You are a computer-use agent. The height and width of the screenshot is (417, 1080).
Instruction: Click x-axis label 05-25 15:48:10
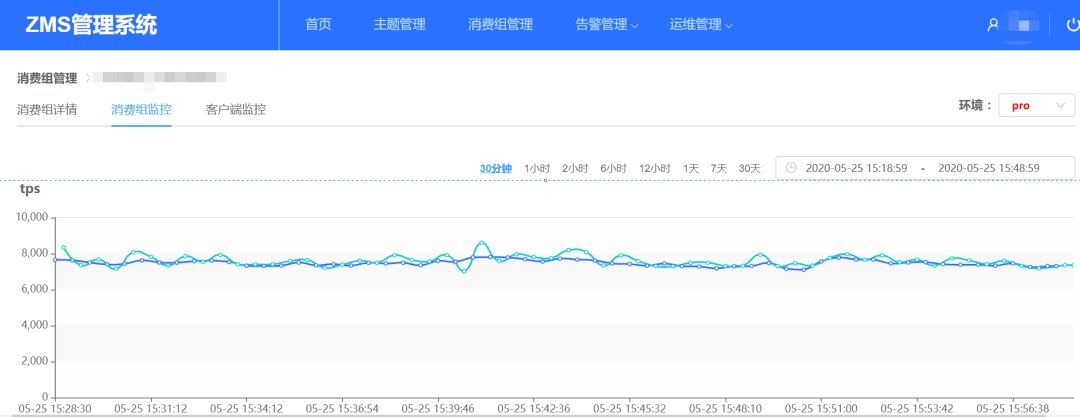point(725,408)
